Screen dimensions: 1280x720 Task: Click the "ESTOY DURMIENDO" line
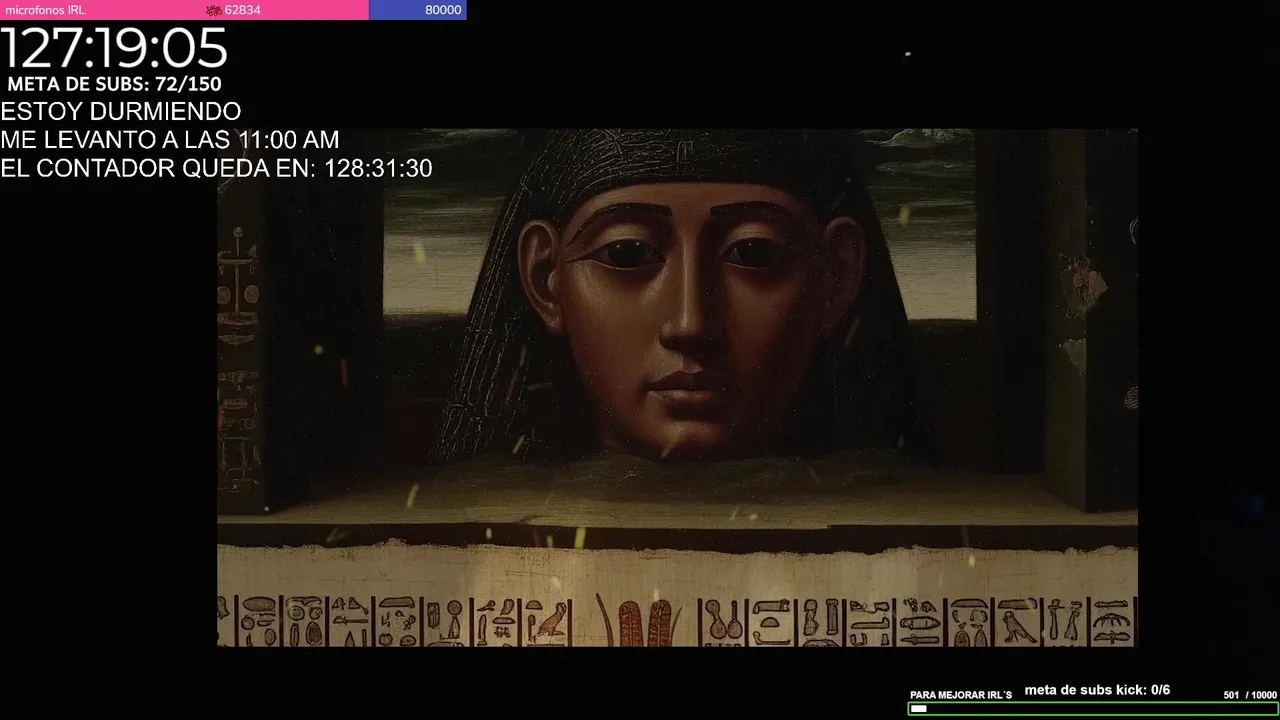coord(121,112)
